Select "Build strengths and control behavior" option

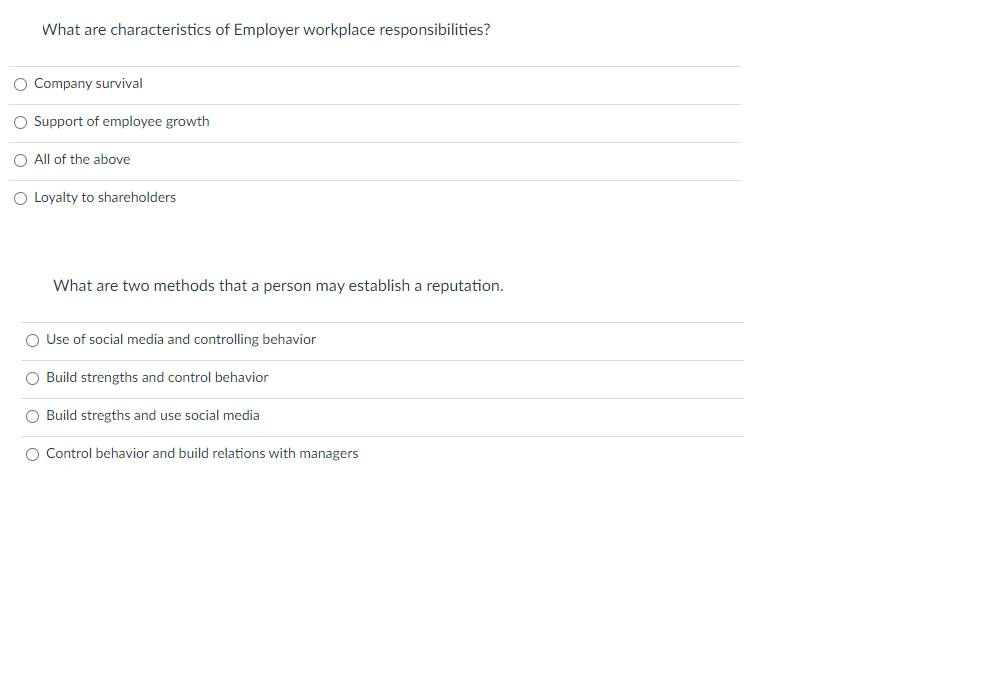(x=32, y=378)
